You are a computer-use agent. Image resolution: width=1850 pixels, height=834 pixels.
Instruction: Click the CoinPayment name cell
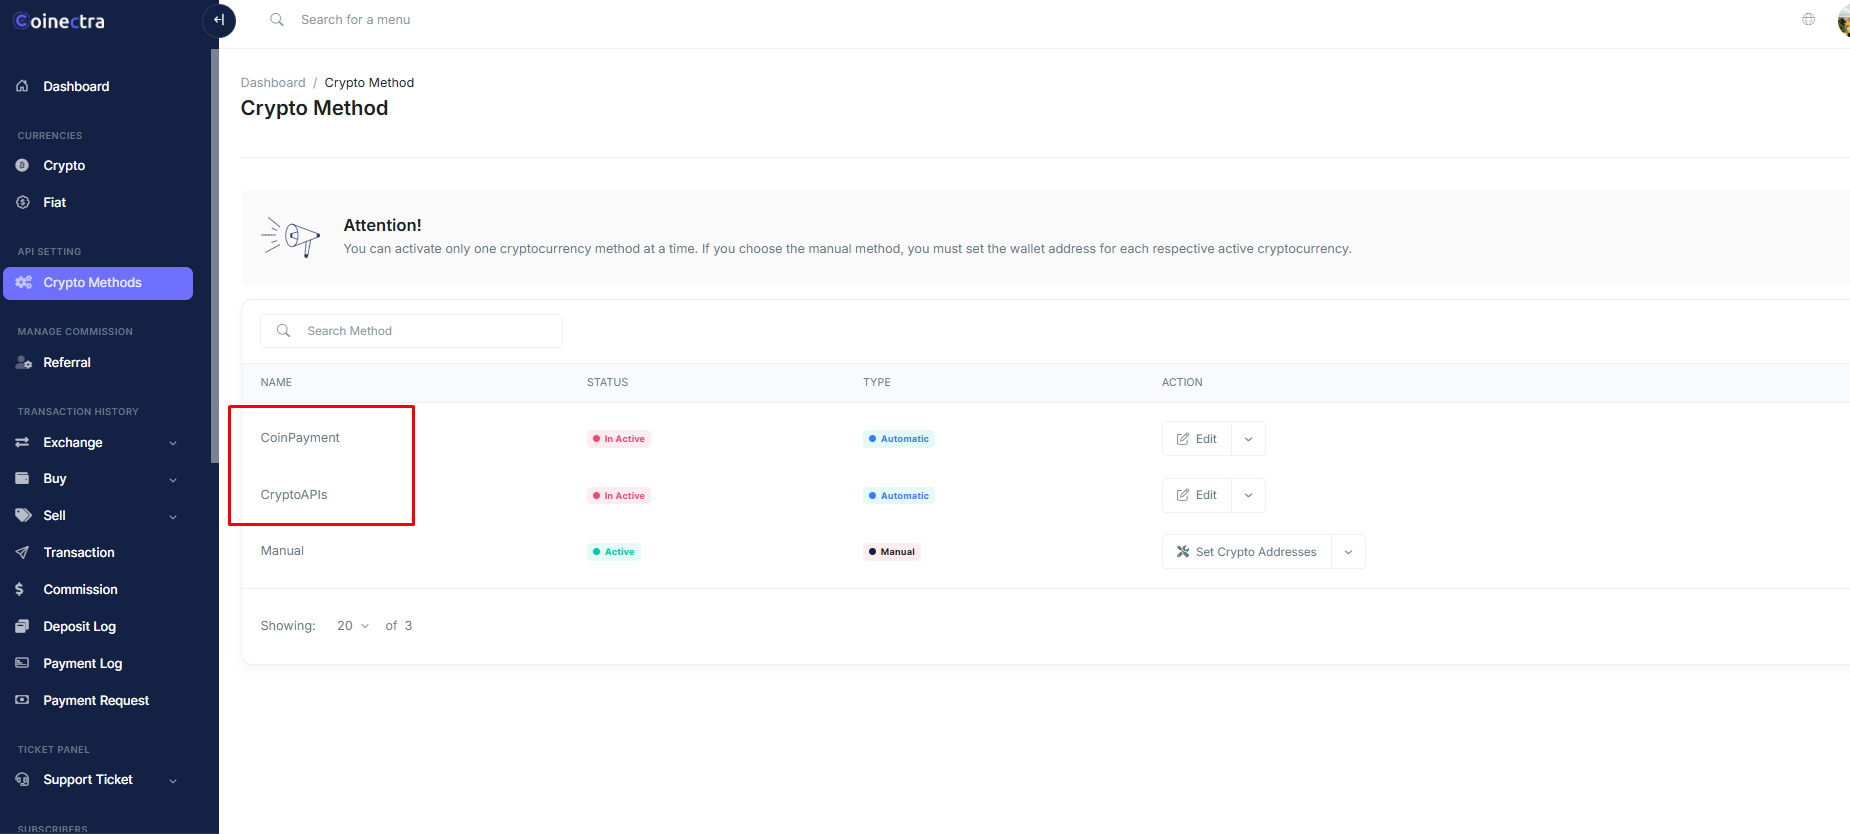pos(300,438)
